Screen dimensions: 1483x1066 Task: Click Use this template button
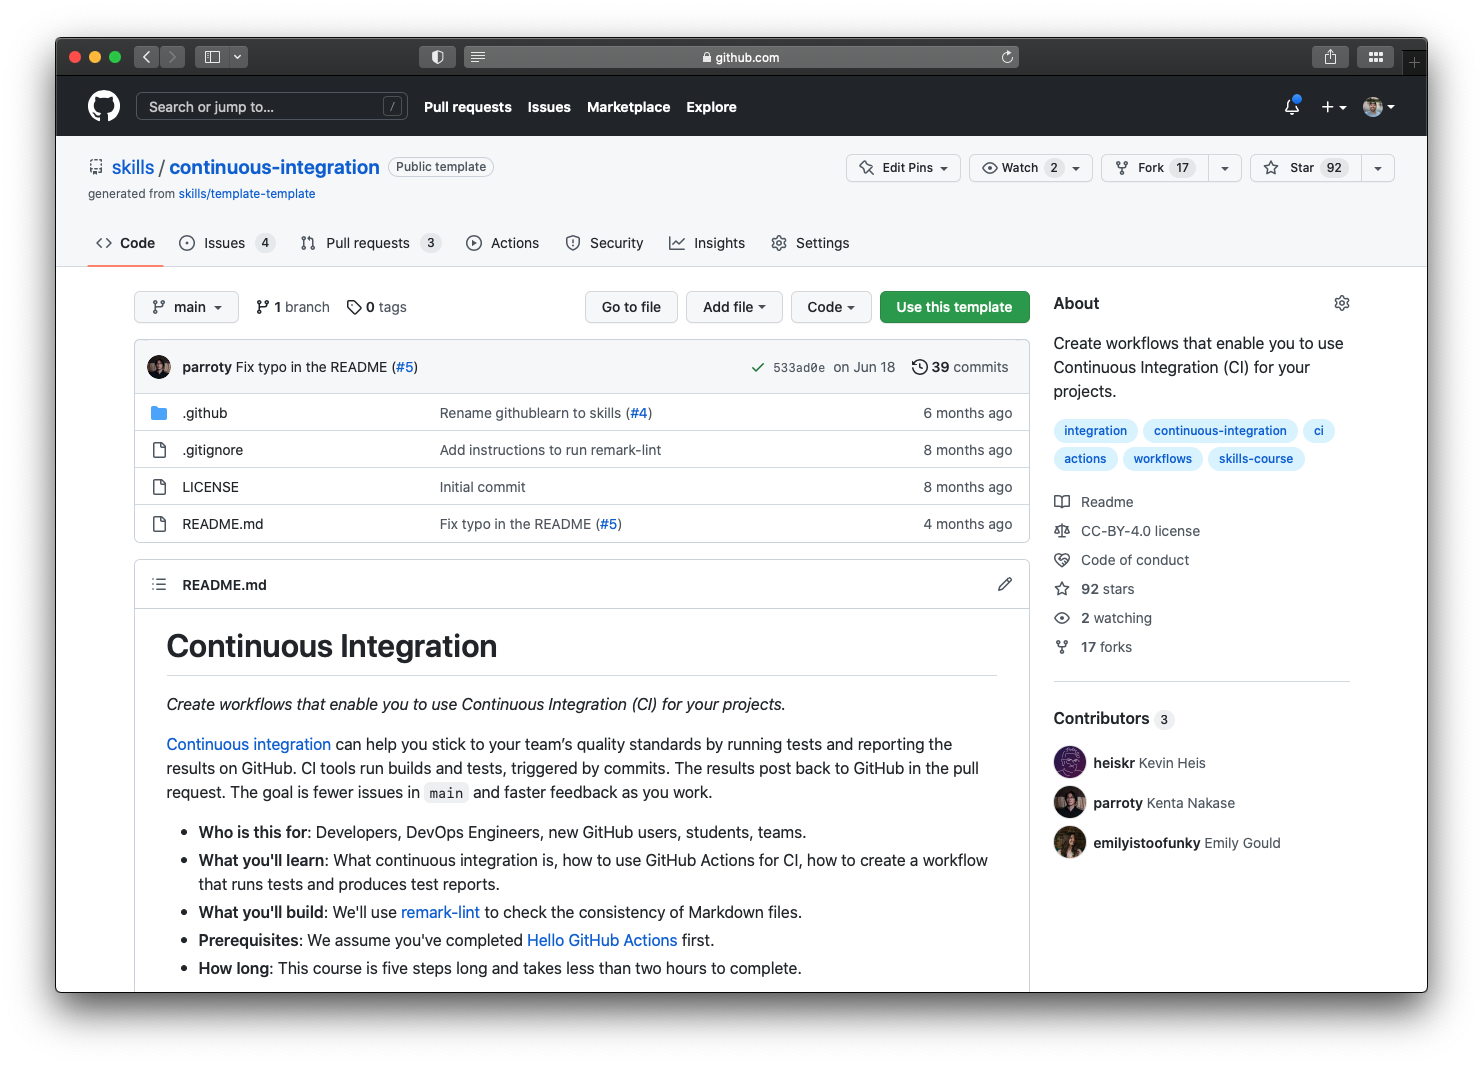(954, 307)
